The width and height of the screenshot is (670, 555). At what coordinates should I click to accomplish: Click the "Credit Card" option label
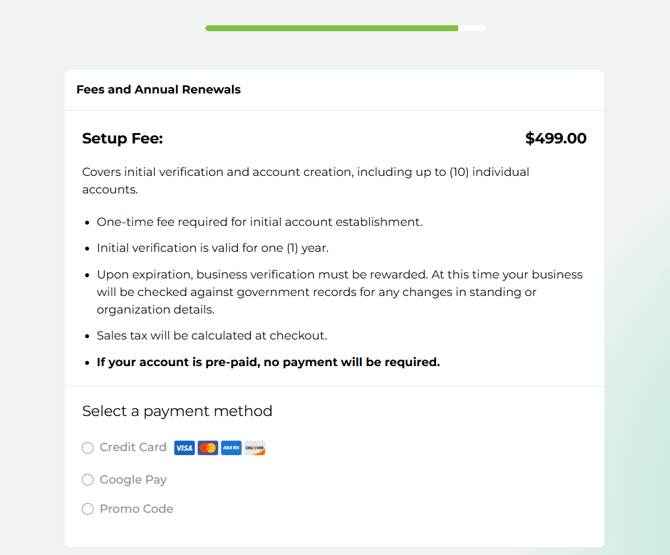click(133, 447)
